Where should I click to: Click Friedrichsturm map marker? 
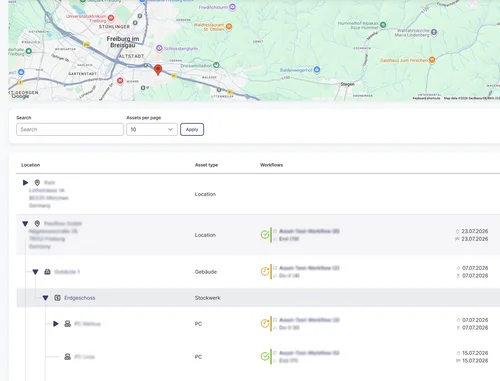pos(233,7)
